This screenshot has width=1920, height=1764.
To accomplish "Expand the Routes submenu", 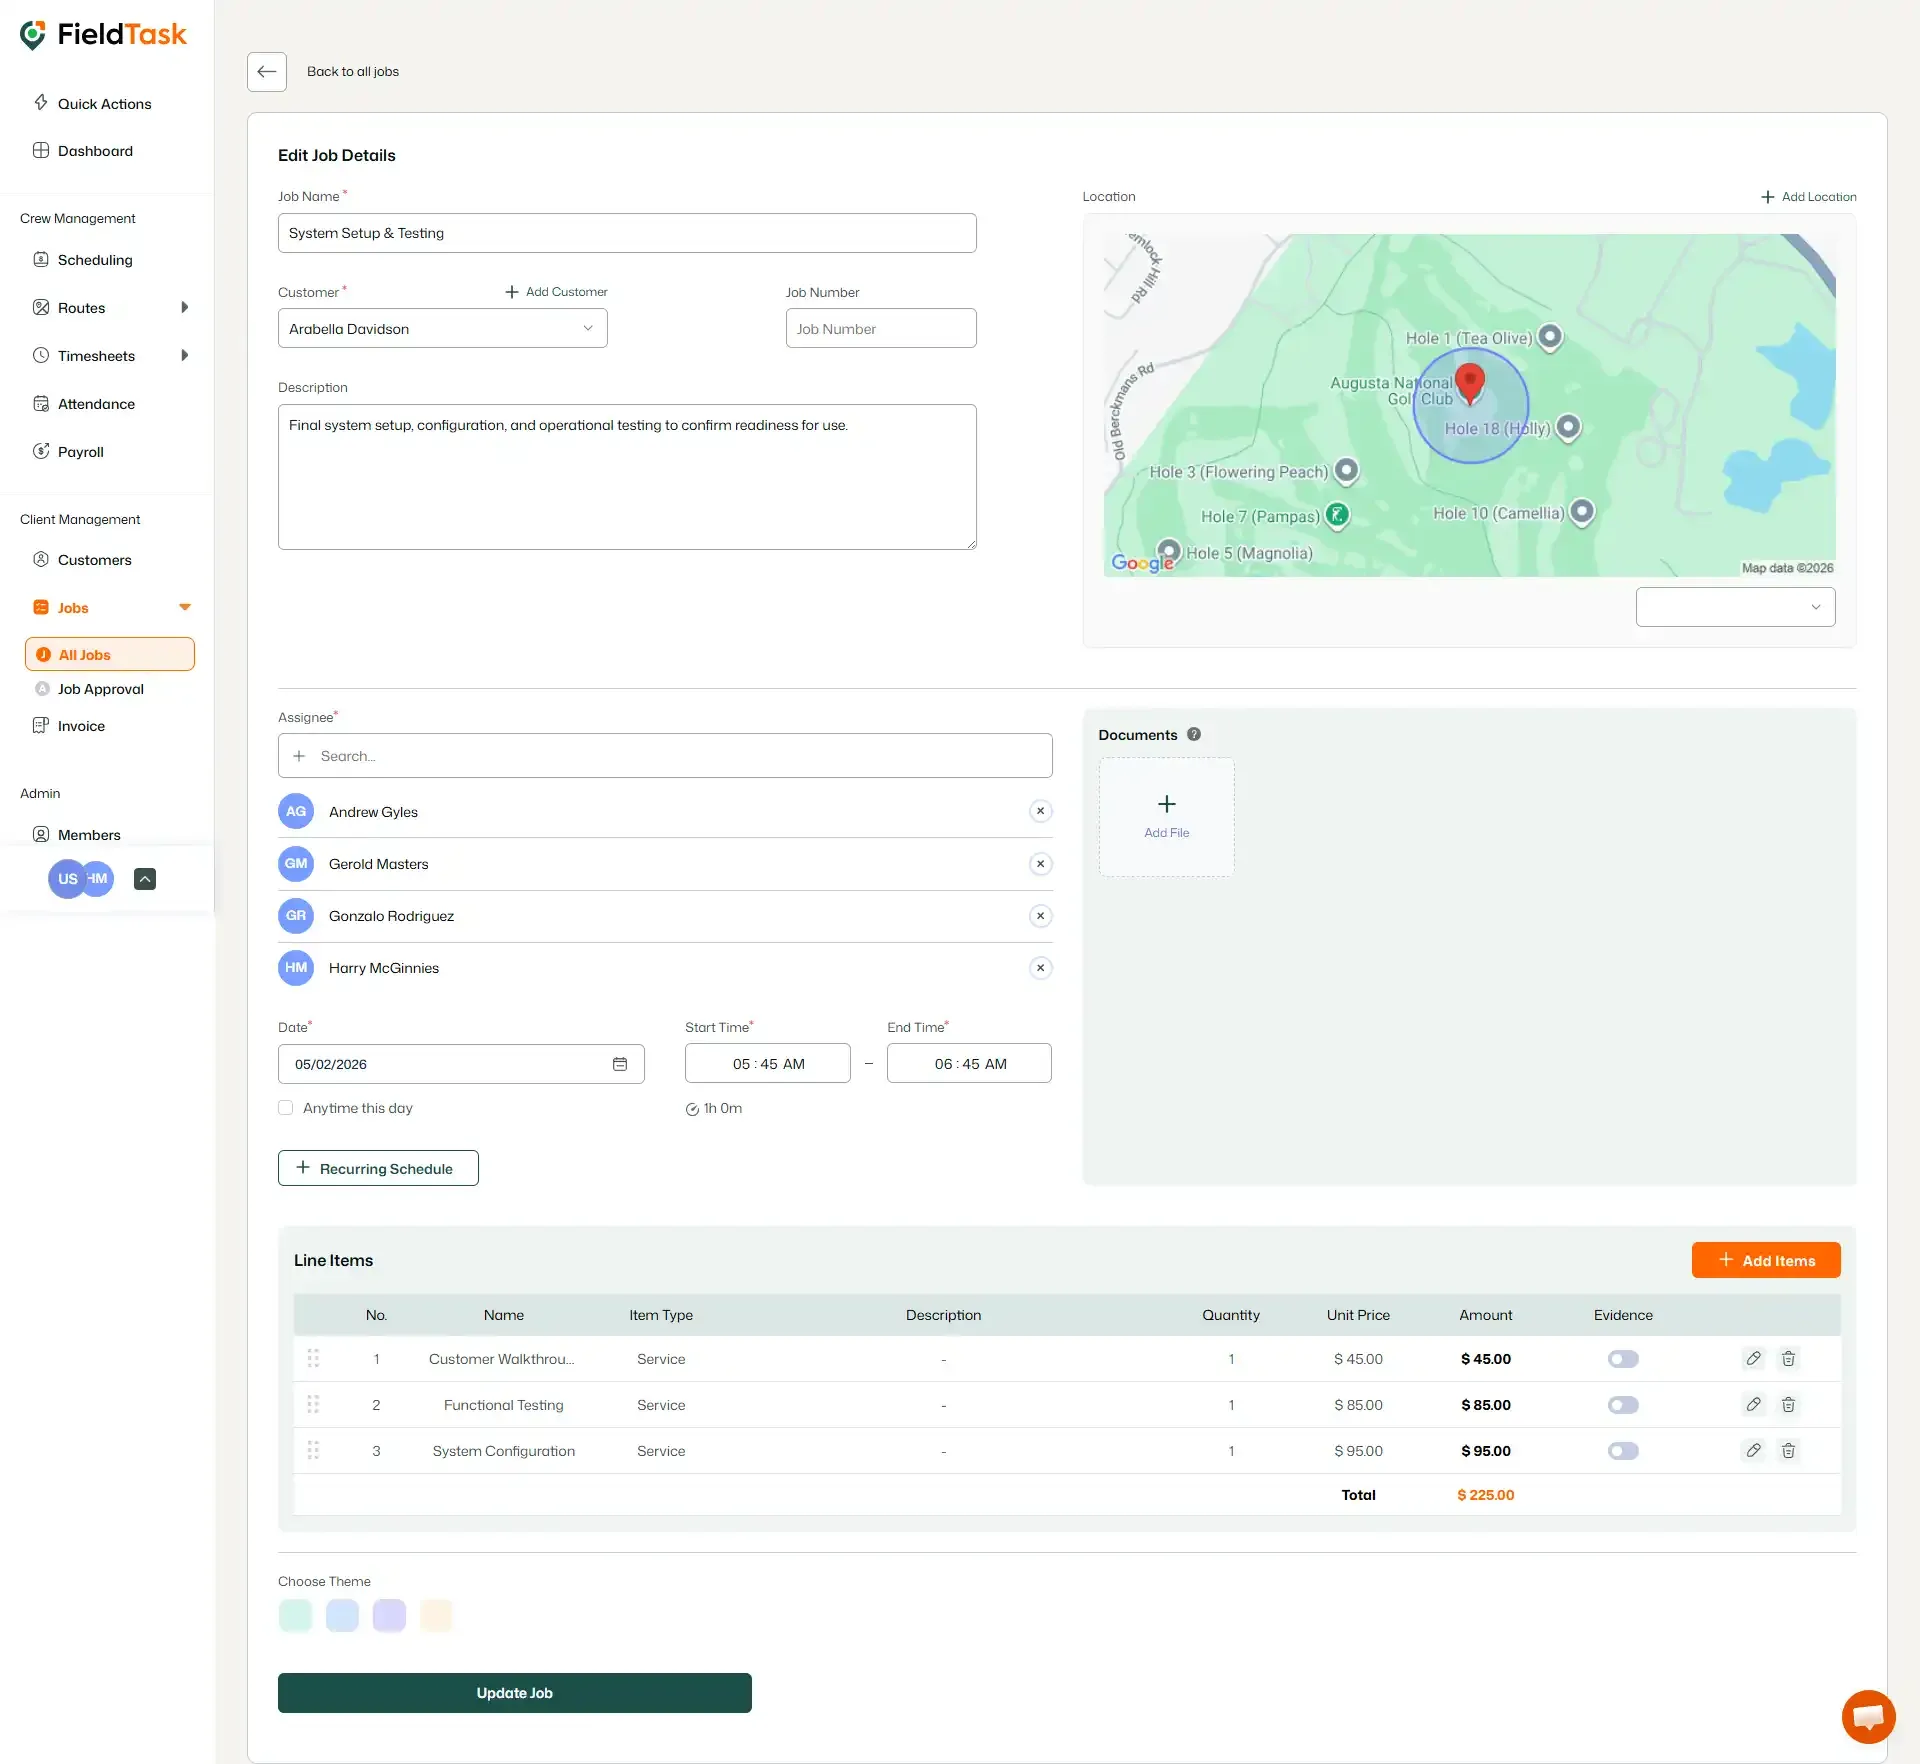I will pos(186,307).
